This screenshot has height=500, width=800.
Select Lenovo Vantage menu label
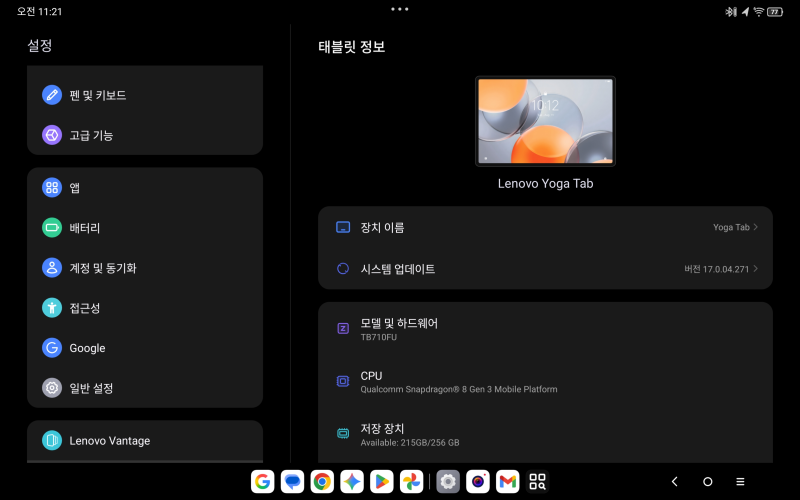pyautogui.click(x=110, y=440)
